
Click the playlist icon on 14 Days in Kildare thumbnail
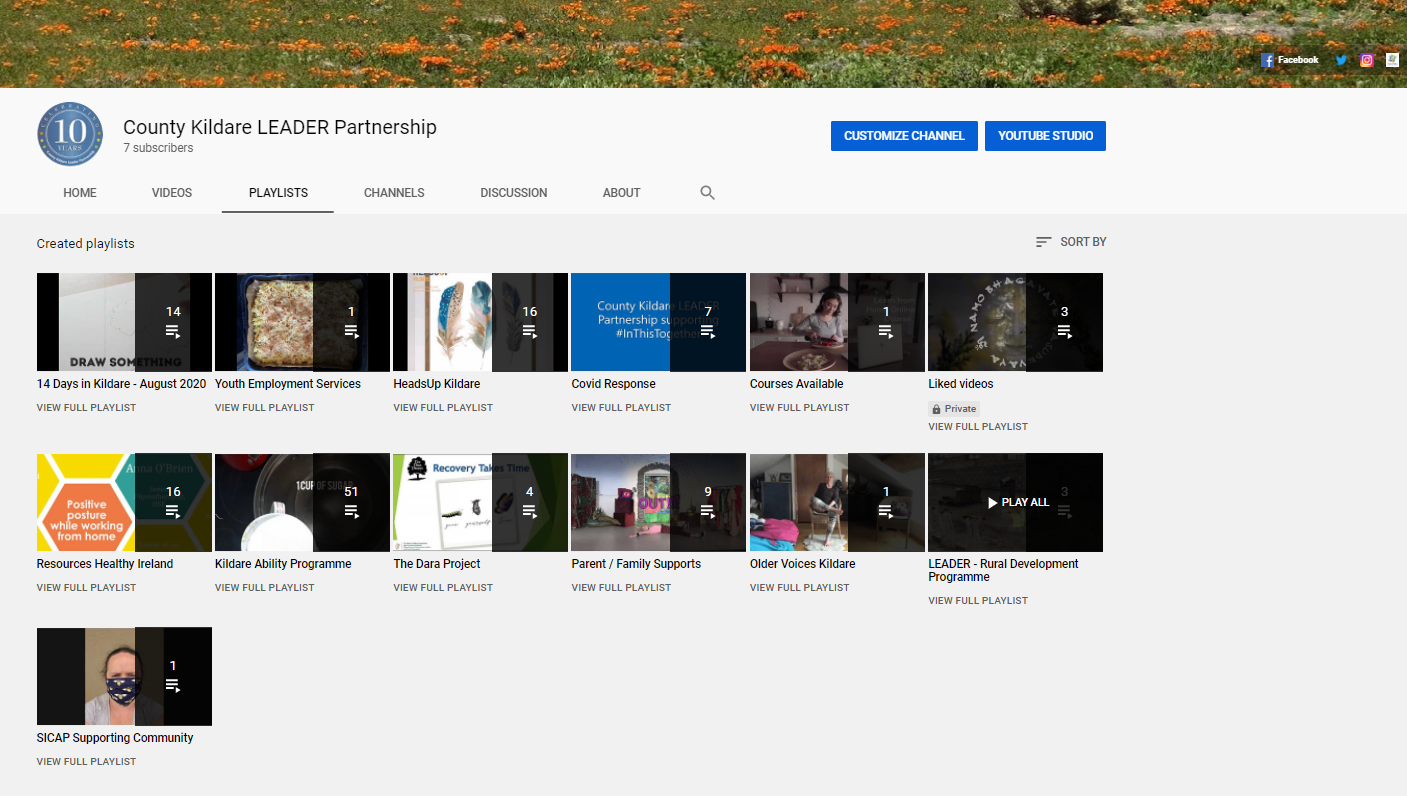[x=173, y=331]
